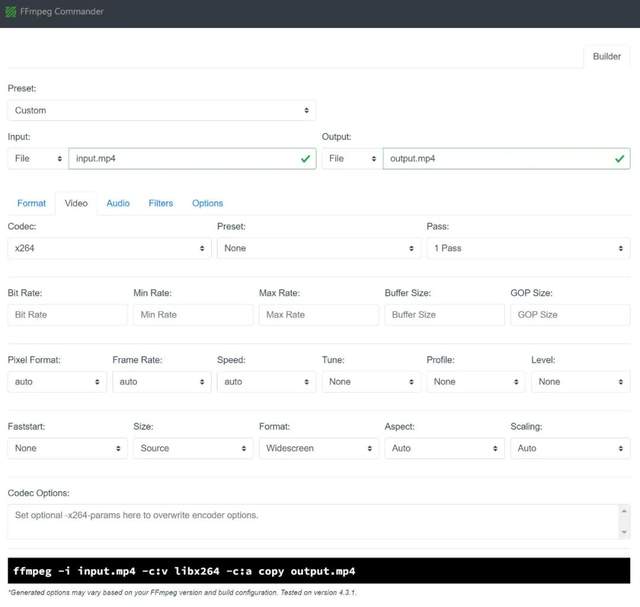The width and height of the screenshot is (640, 607).
Task: Go to the Options tab
Action: pyautogui.click(x=207, y=203)
